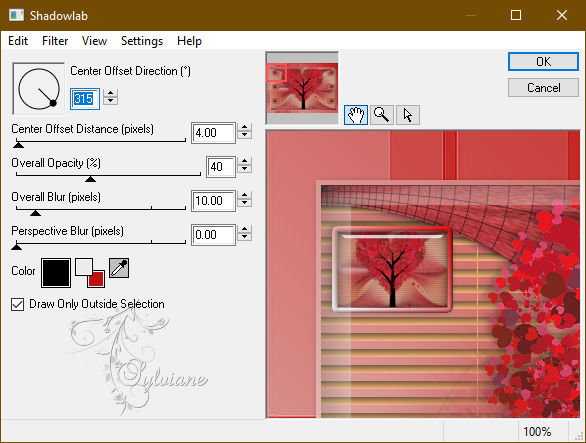This screenshot has height=443, width=586.
Task: Open the Settings menu
Action: click(142, 41)
